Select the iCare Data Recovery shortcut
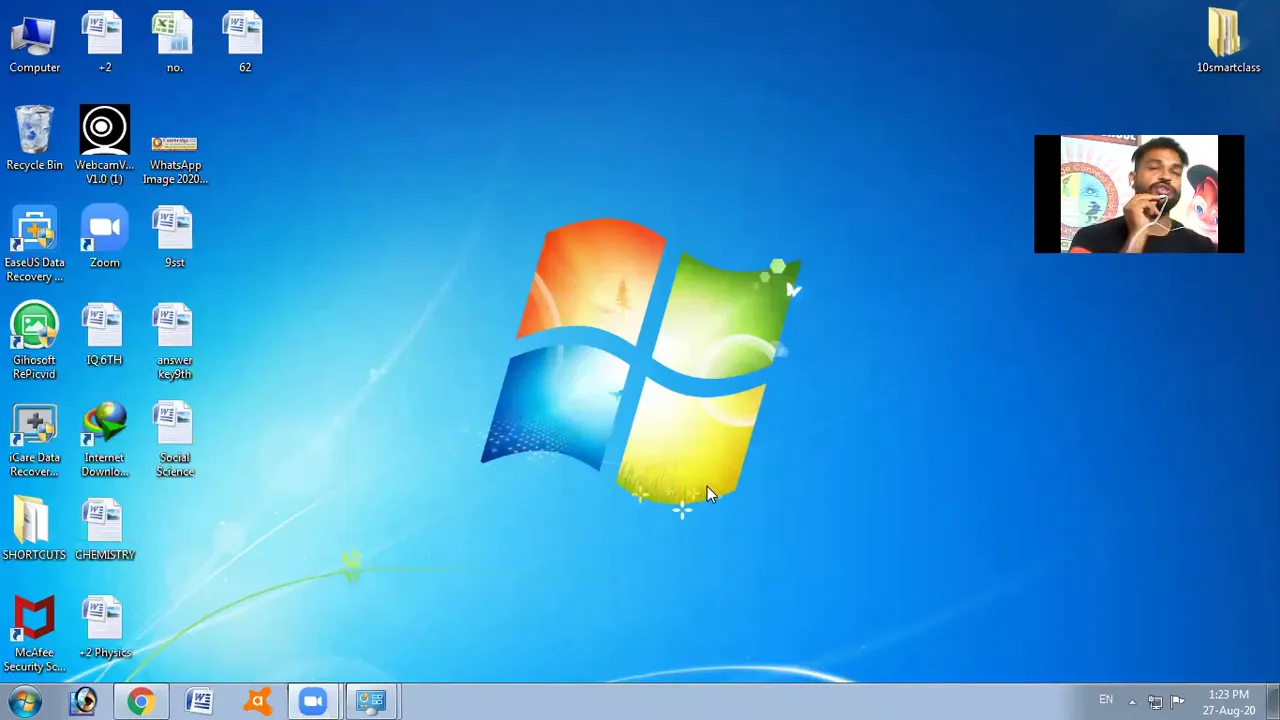The width and height of the screenshot is (1280, 720). click(34, 440)
